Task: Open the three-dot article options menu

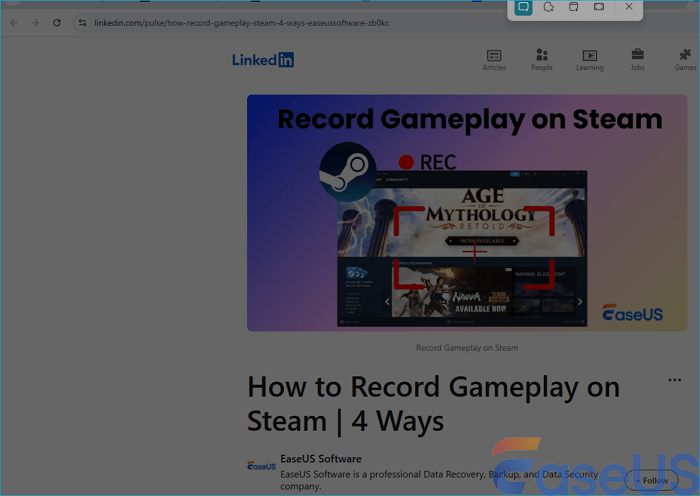Action: (x=674, y=380)
